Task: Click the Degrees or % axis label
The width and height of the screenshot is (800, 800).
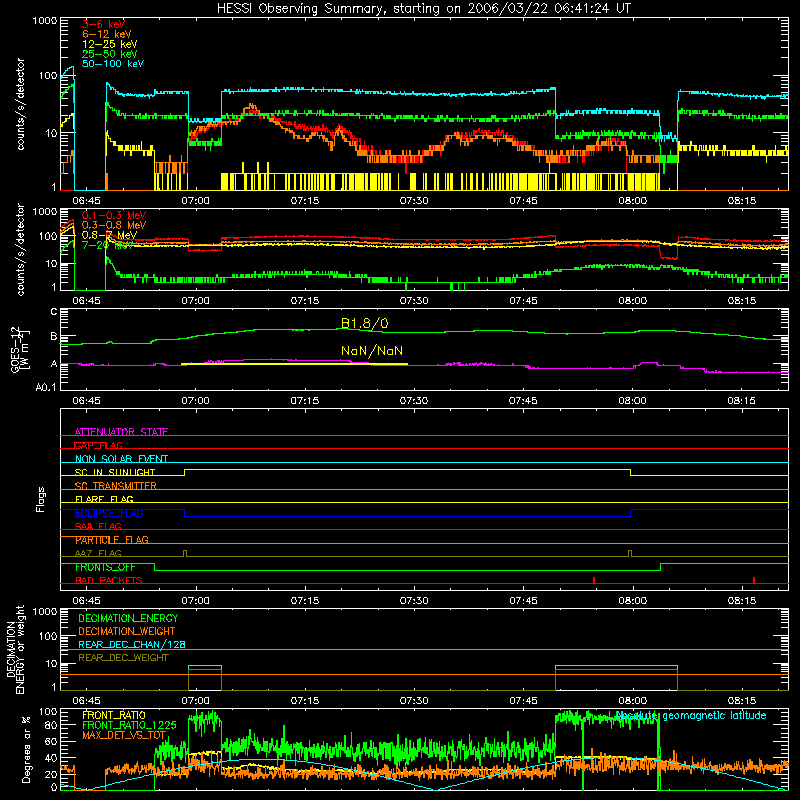Action: click(26, 750)
